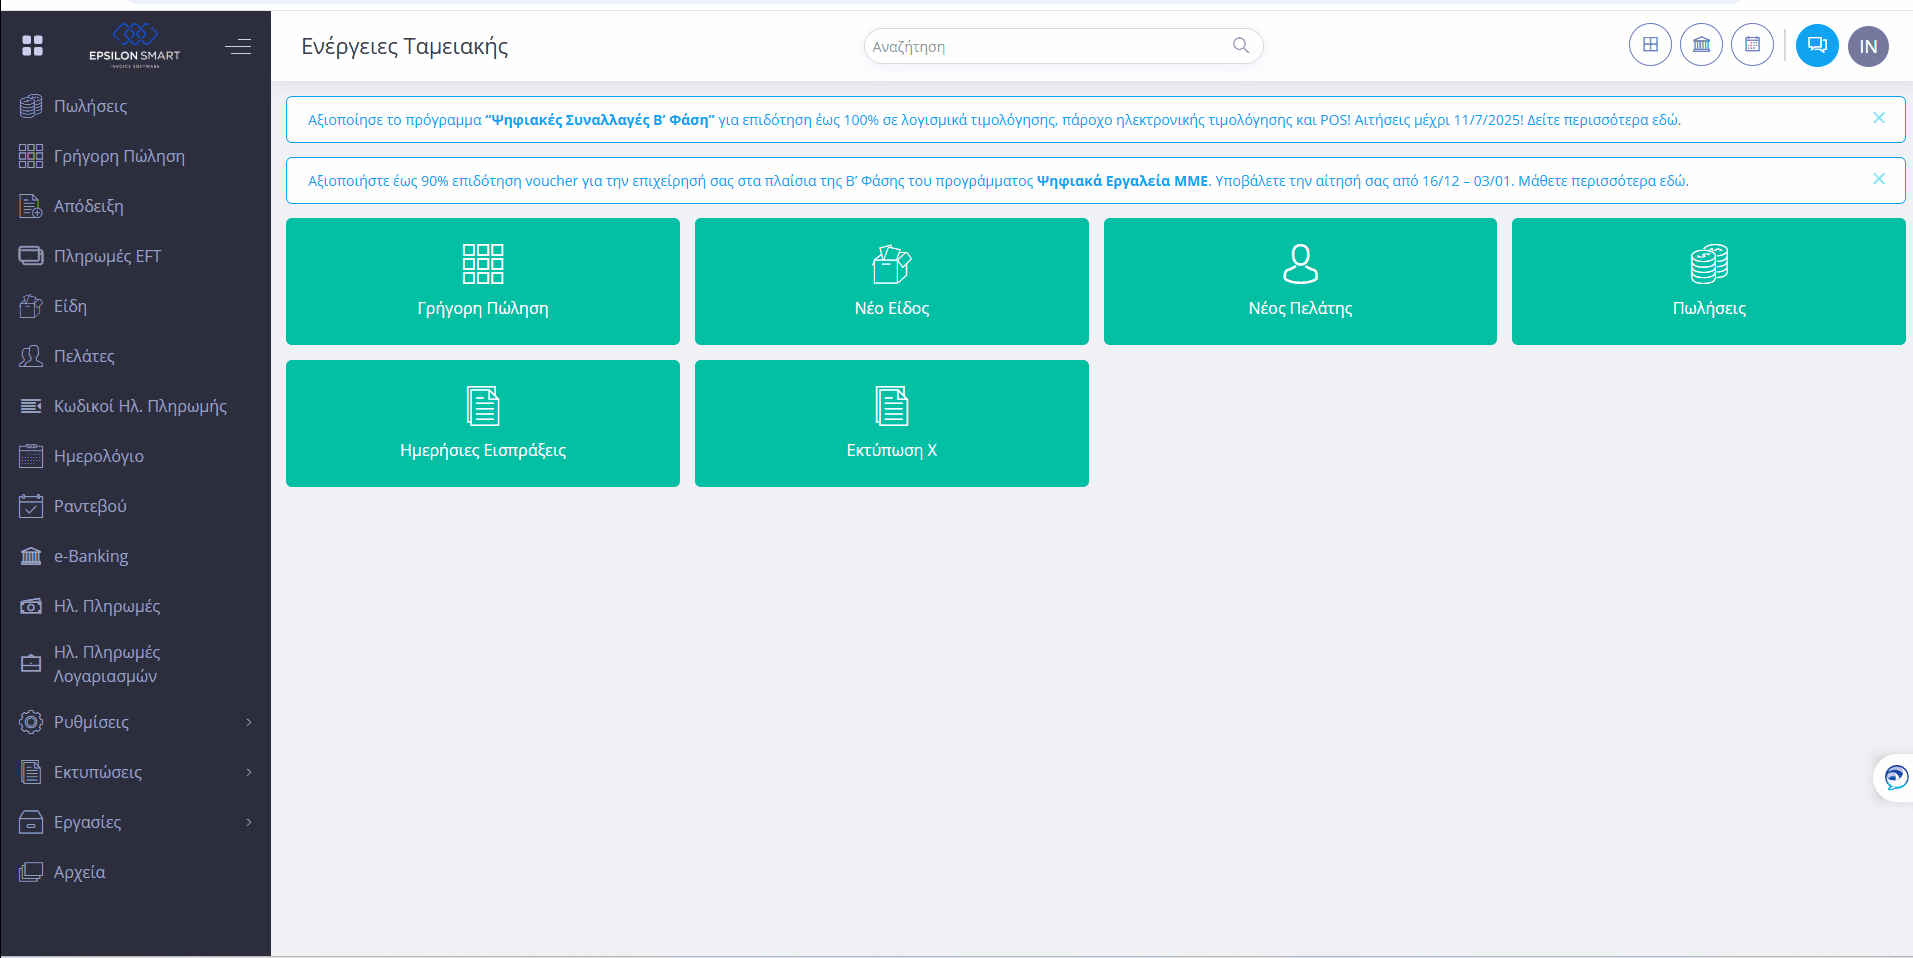Expand the Εκτυπώσεις sidebar submenu
1913x958 pixels.
(x=135, y=772)
